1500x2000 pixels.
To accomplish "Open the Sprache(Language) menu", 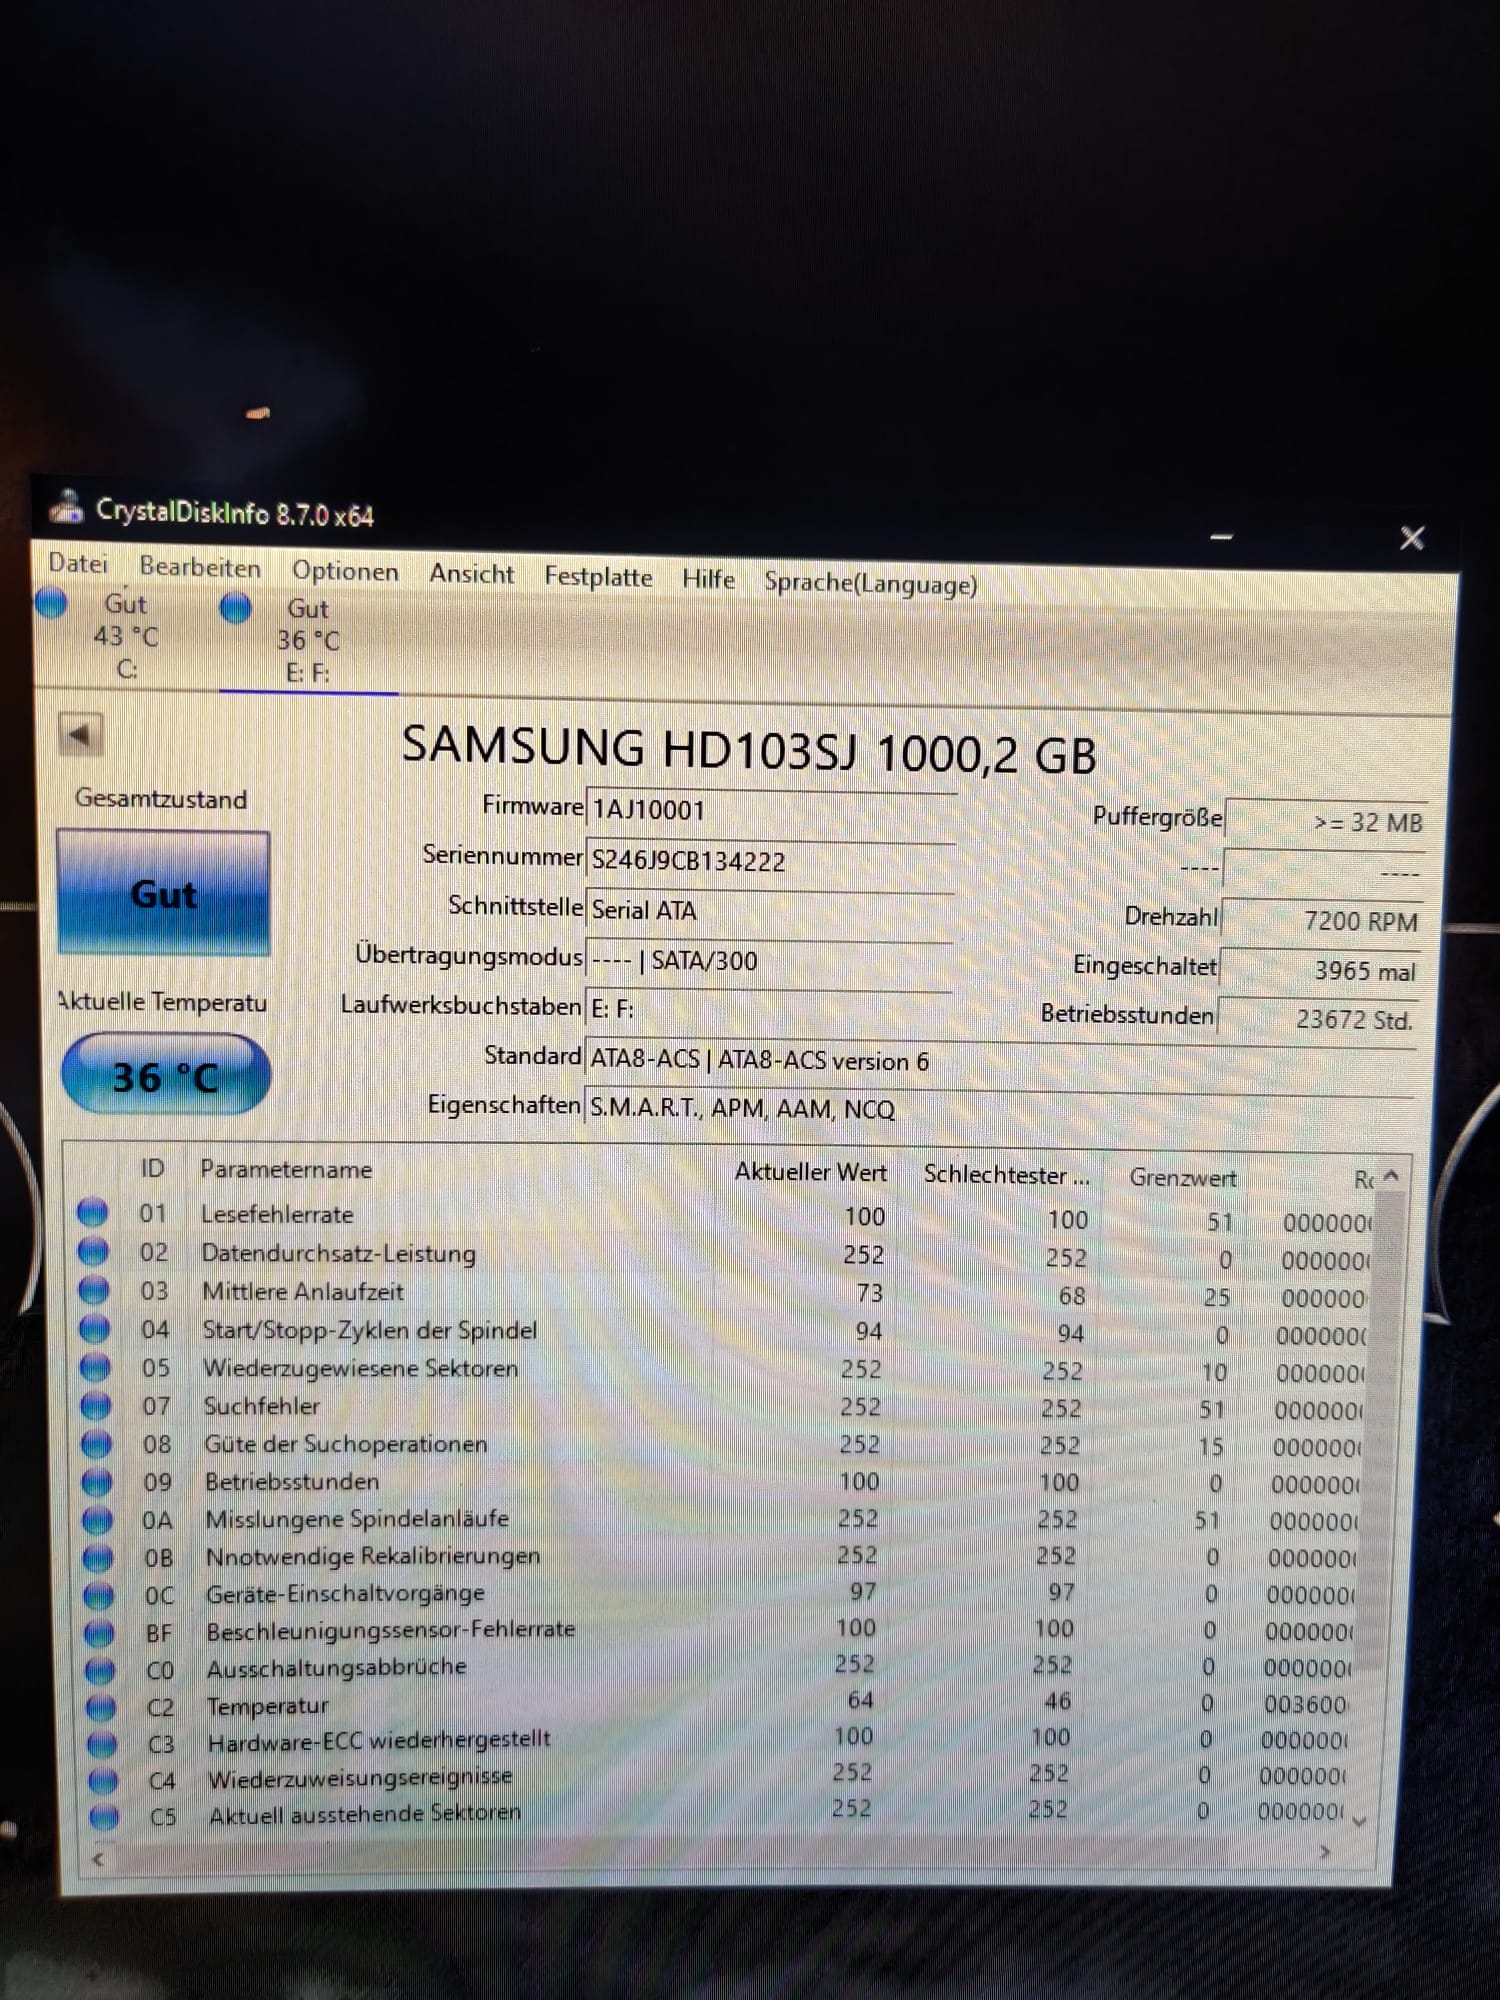I will [870, 583].
